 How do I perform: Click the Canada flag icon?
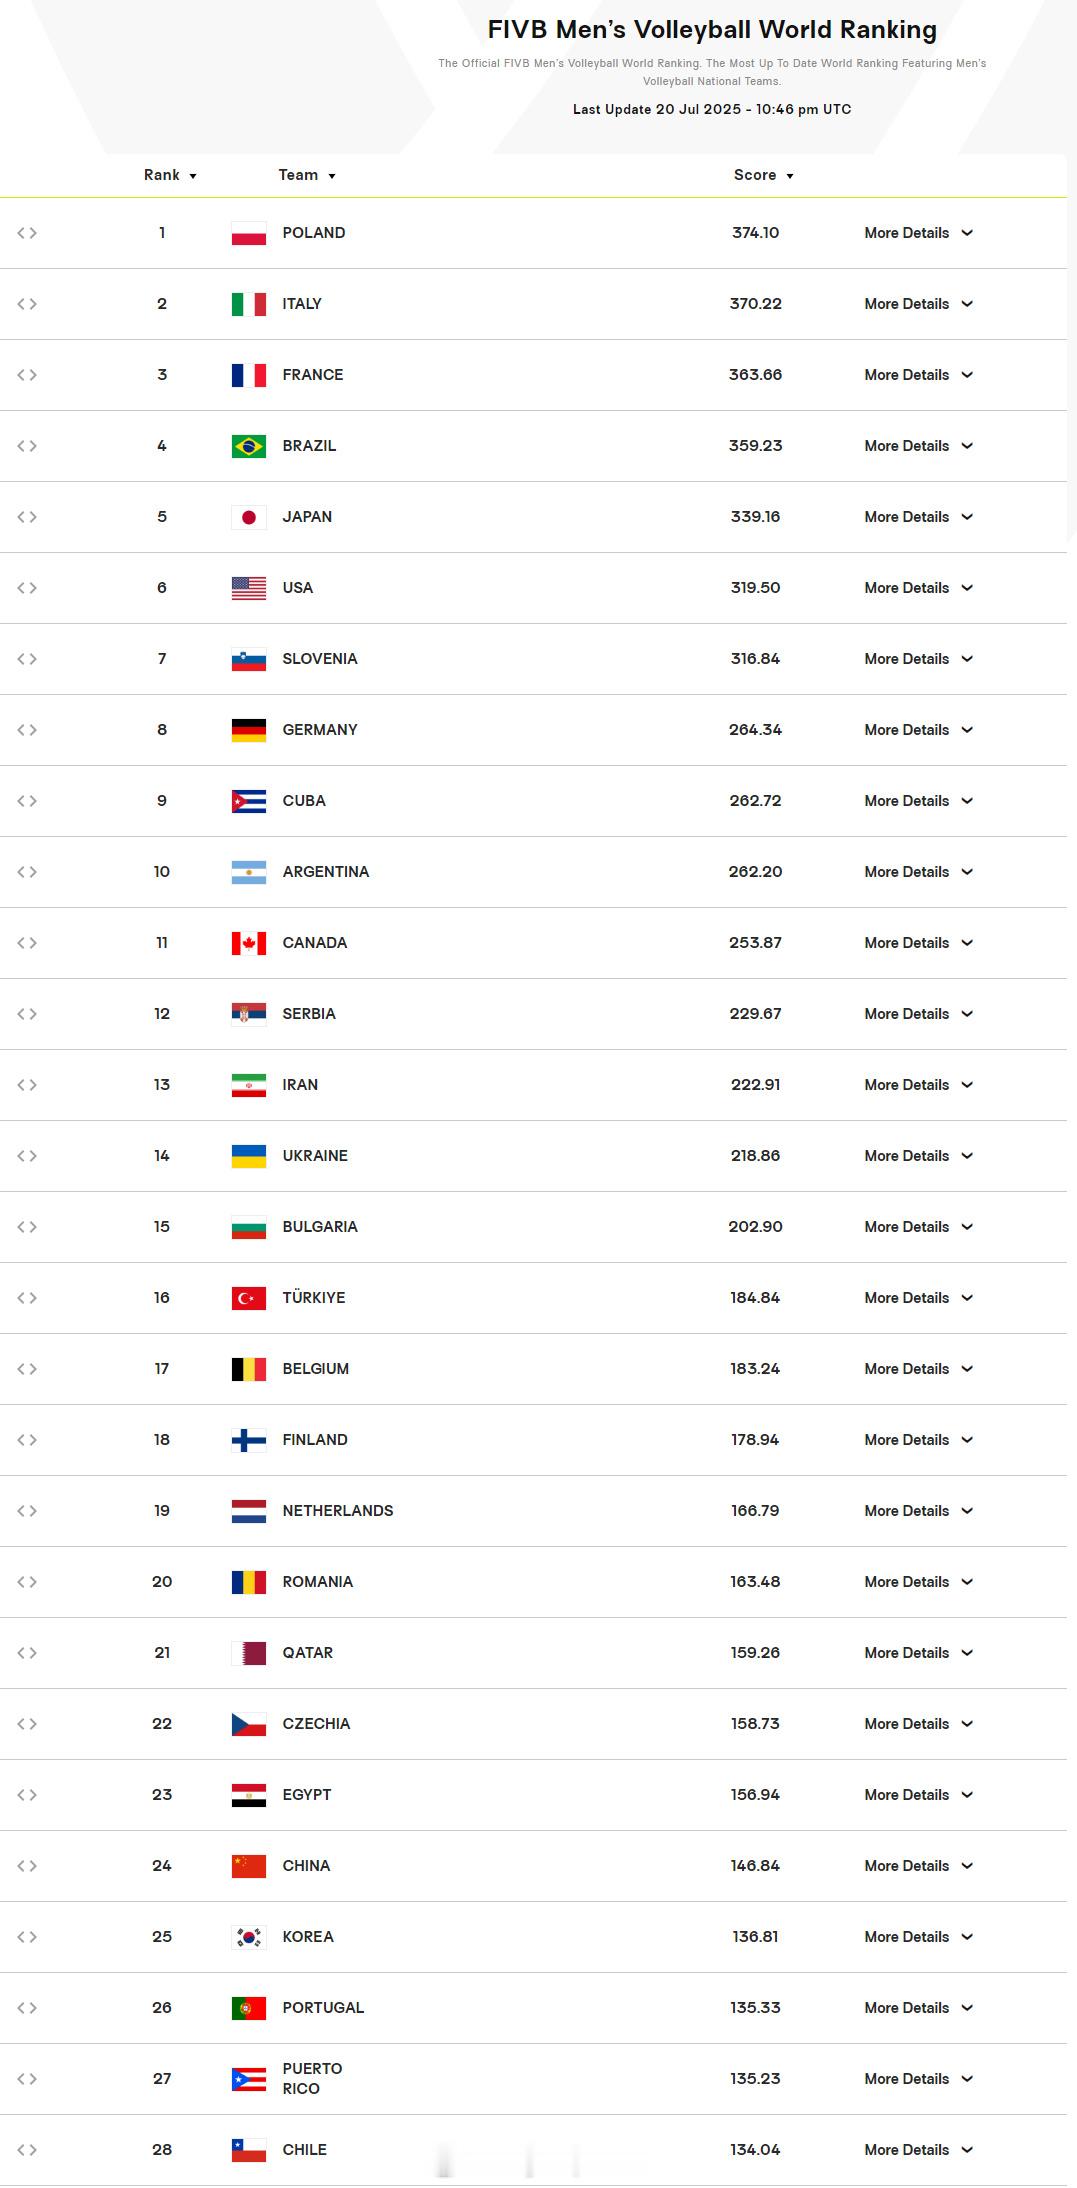tap(249, 943)
